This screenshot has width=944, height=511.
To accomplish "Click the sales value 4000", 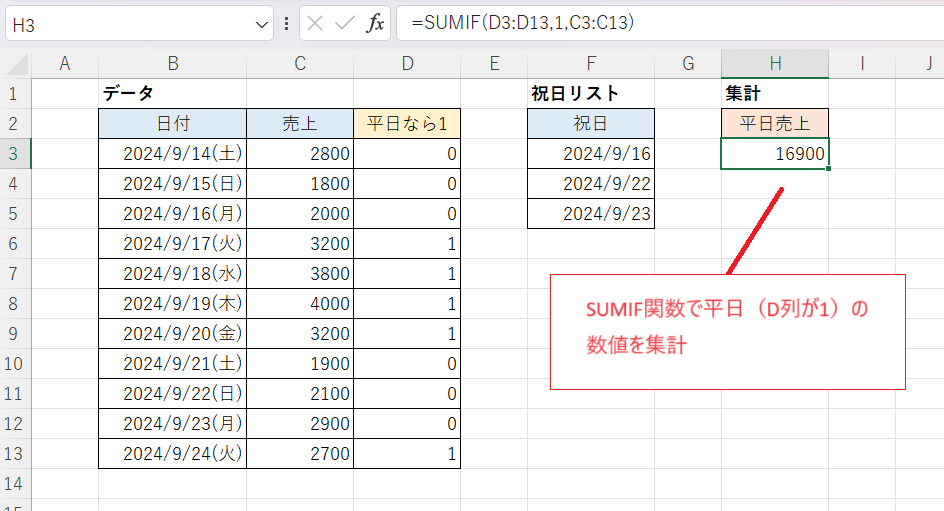I will point(300,304).
